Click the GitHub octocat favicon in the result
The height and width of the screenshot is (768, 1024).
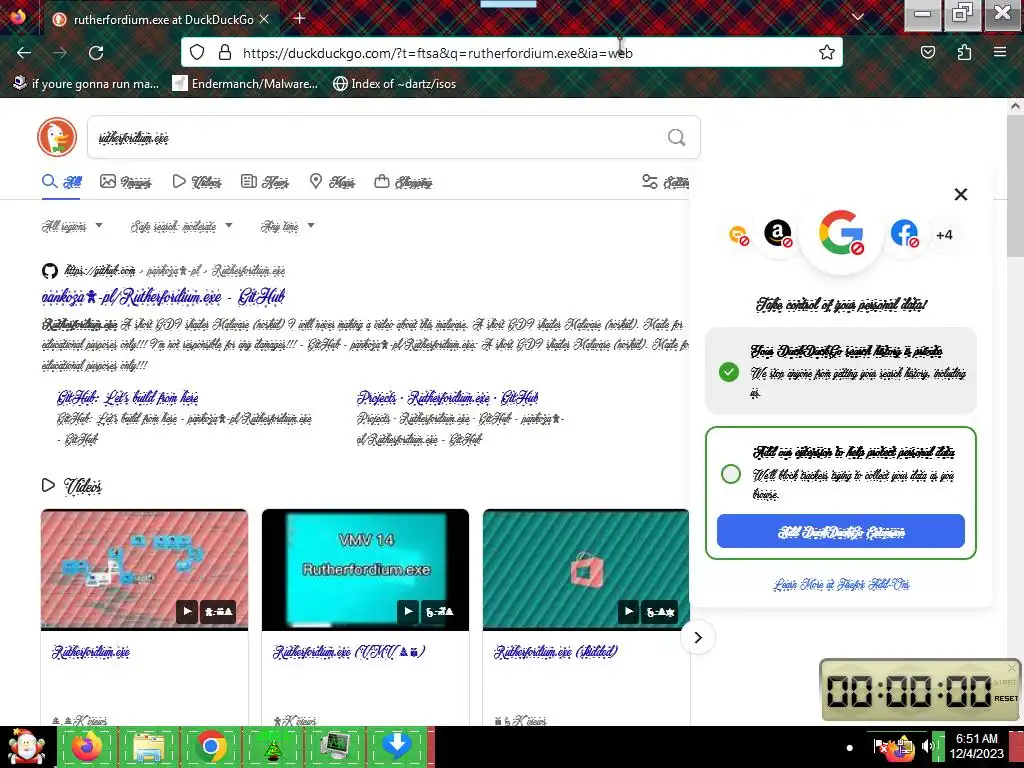pyautogui.click(x=50, y=270)
